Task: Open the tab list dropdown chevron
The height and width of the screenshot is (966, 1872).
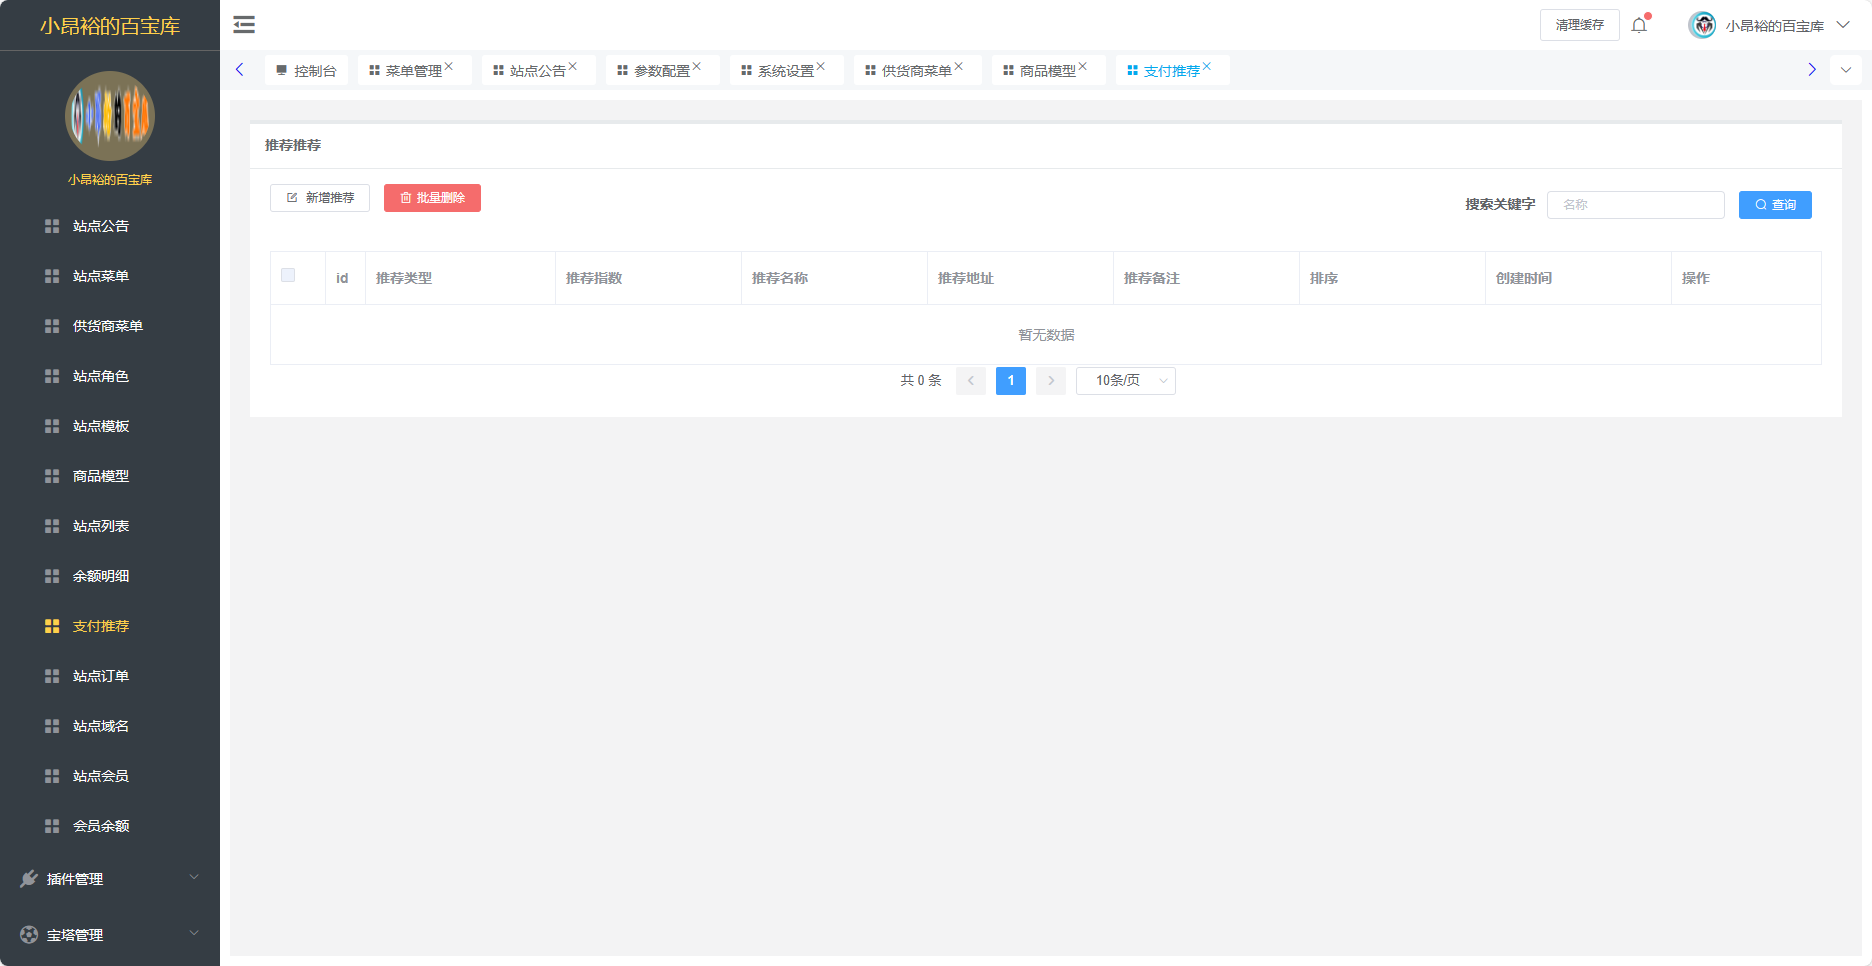Action: click(1846, 70)
